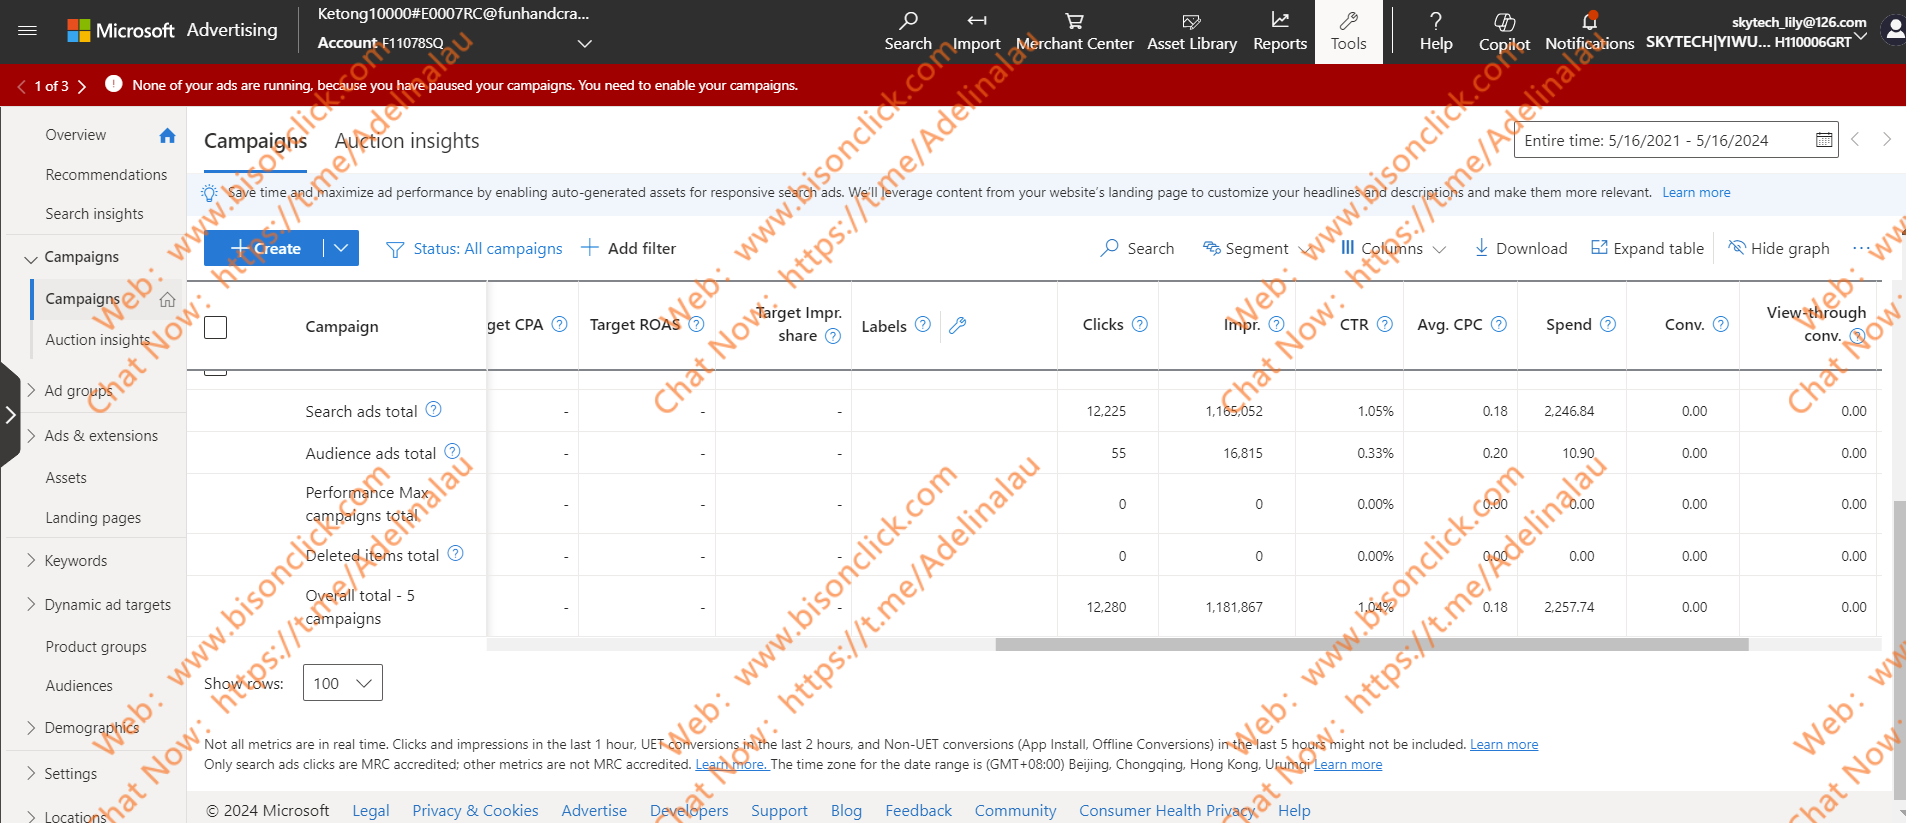
Task: Open Product groups in the sidebar
Action: [x=96, y=647]
